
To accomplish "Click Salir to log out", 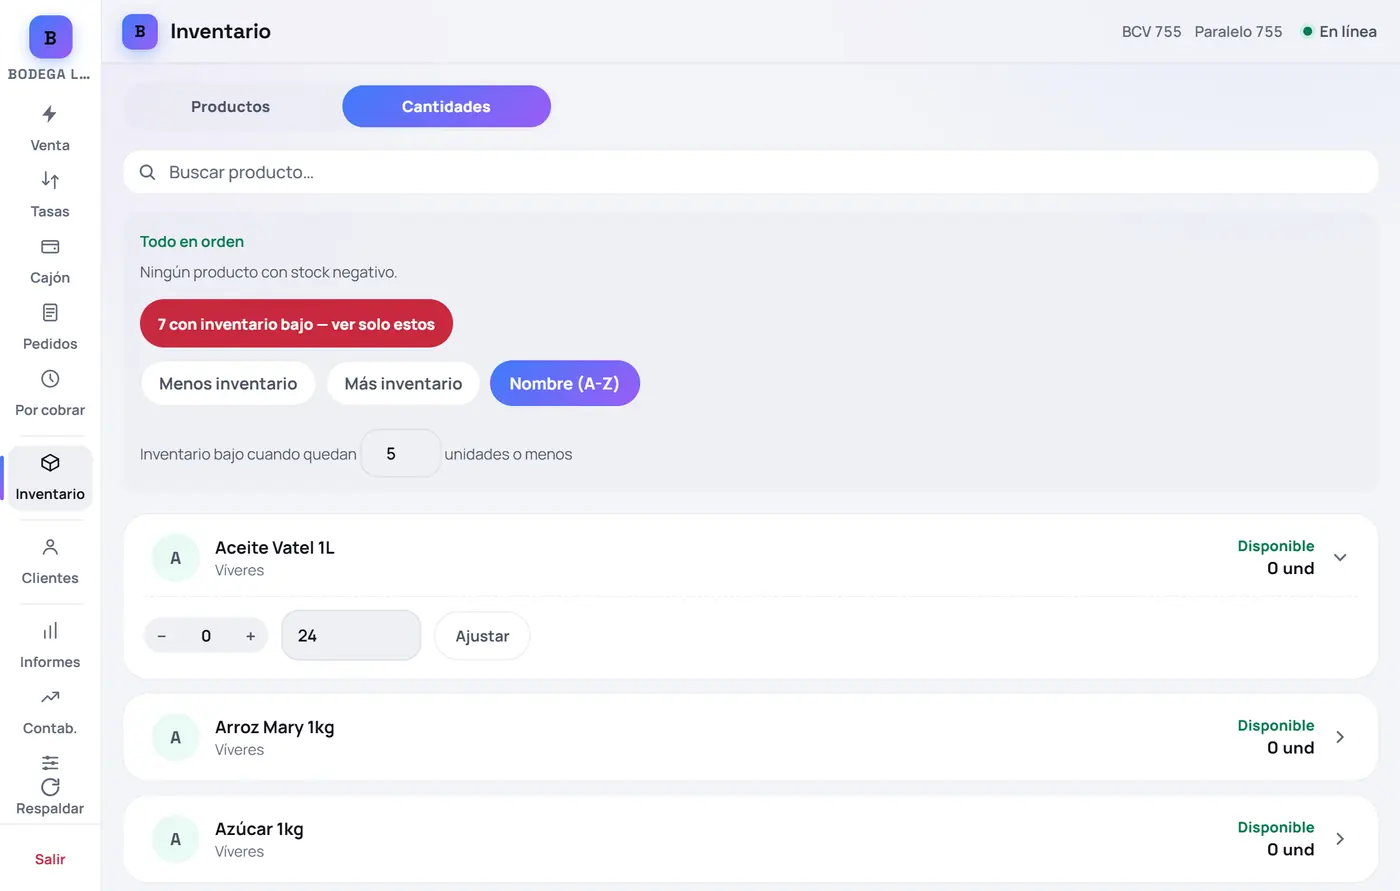I will [50, 859].
